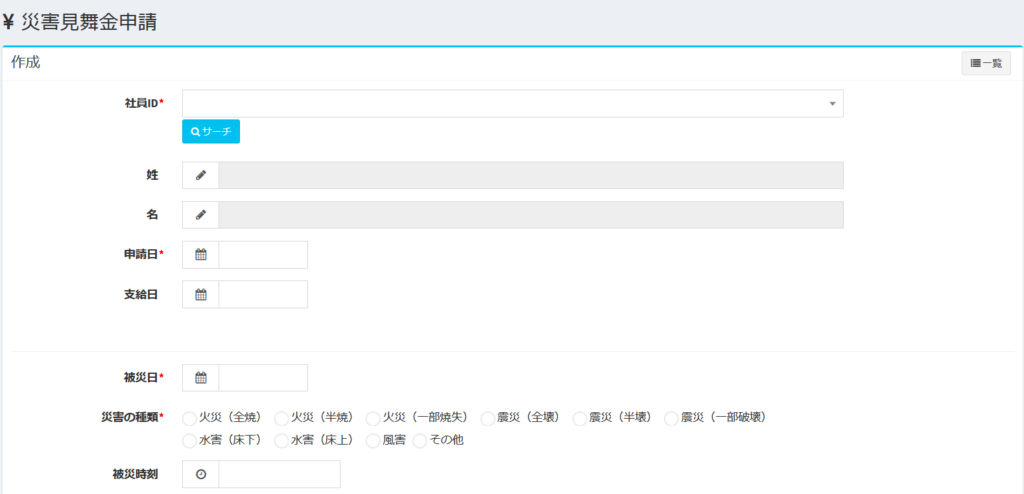1024x494 pixels.
Task: Click the サーチ search button
Action: pyautogui.click(x=211, y=131)
